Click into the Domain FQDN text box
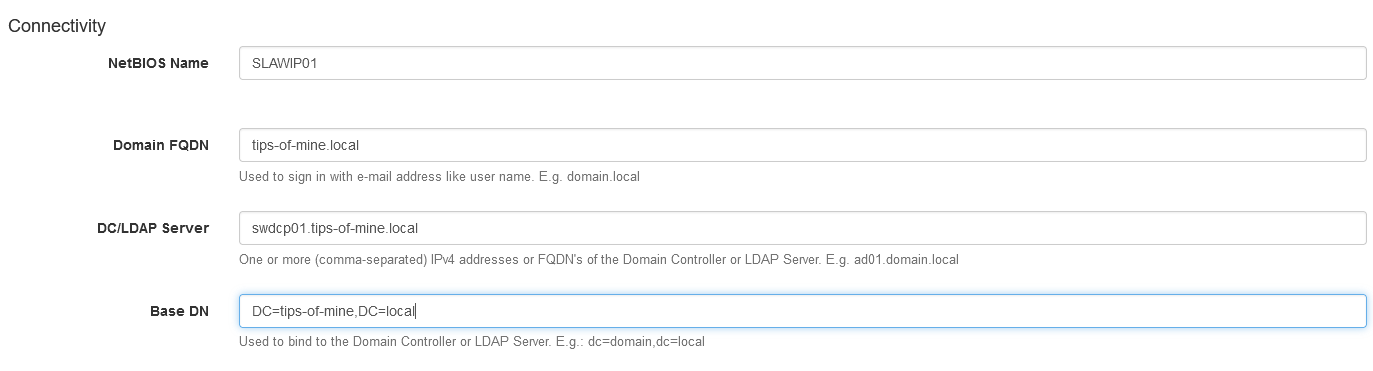The image size is (1373, 371). point(803,145)
